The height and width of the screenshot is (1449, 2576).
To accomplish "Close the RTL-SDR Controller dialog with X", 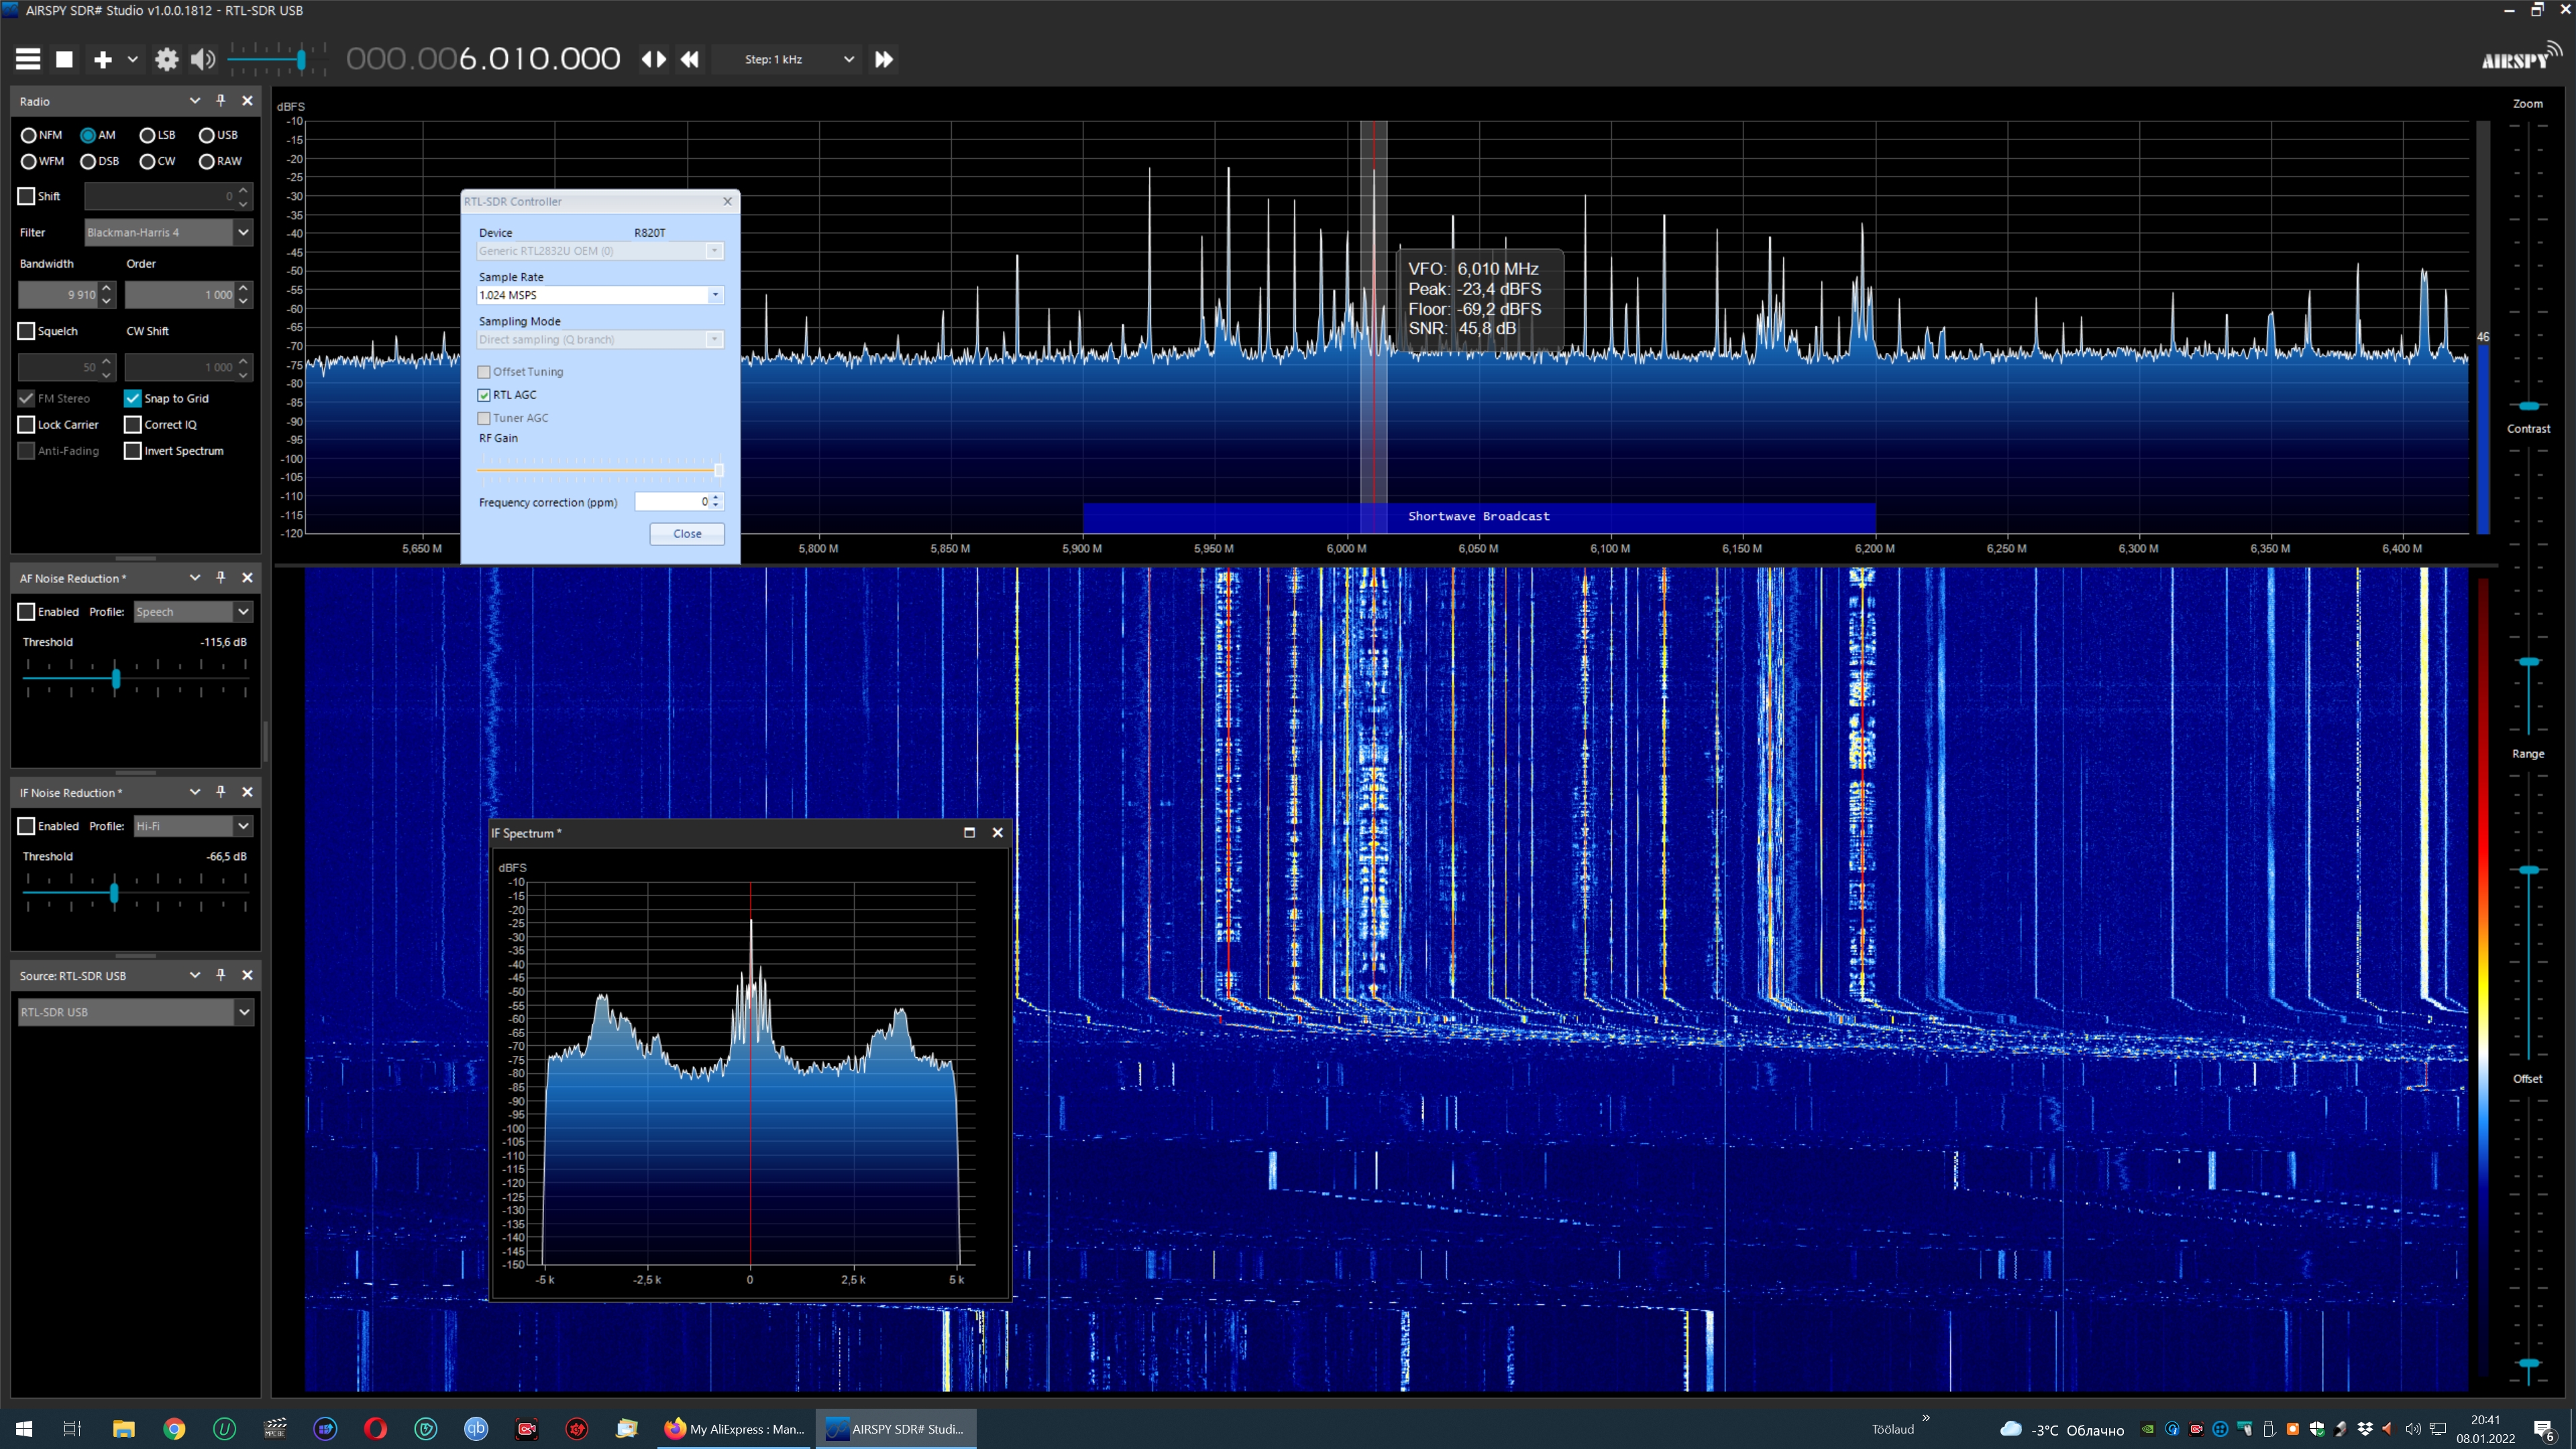I will pos(727,201).
